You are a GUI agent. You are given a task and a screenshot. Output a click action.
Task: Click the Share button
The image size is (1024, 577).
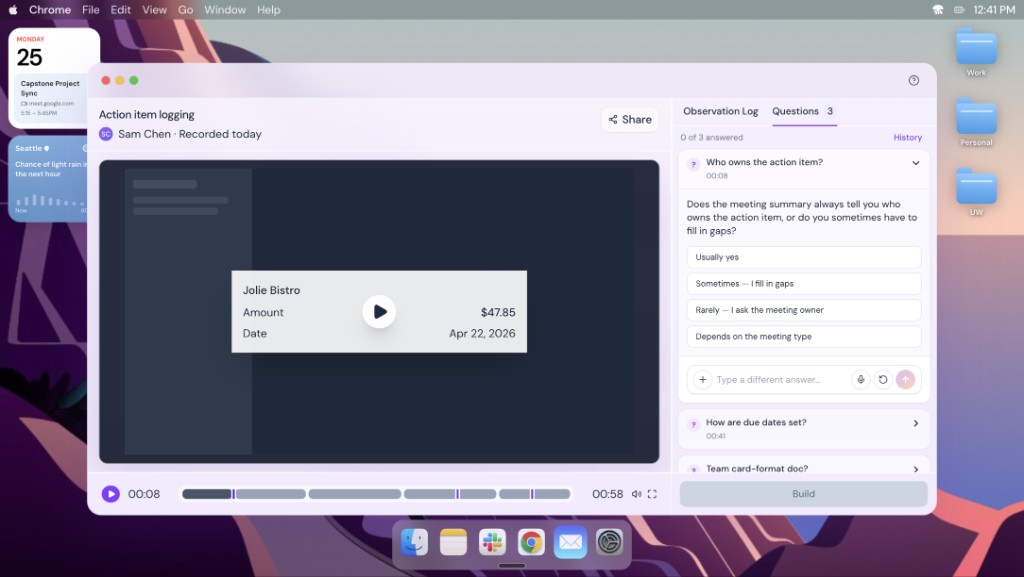coord(630,119)
